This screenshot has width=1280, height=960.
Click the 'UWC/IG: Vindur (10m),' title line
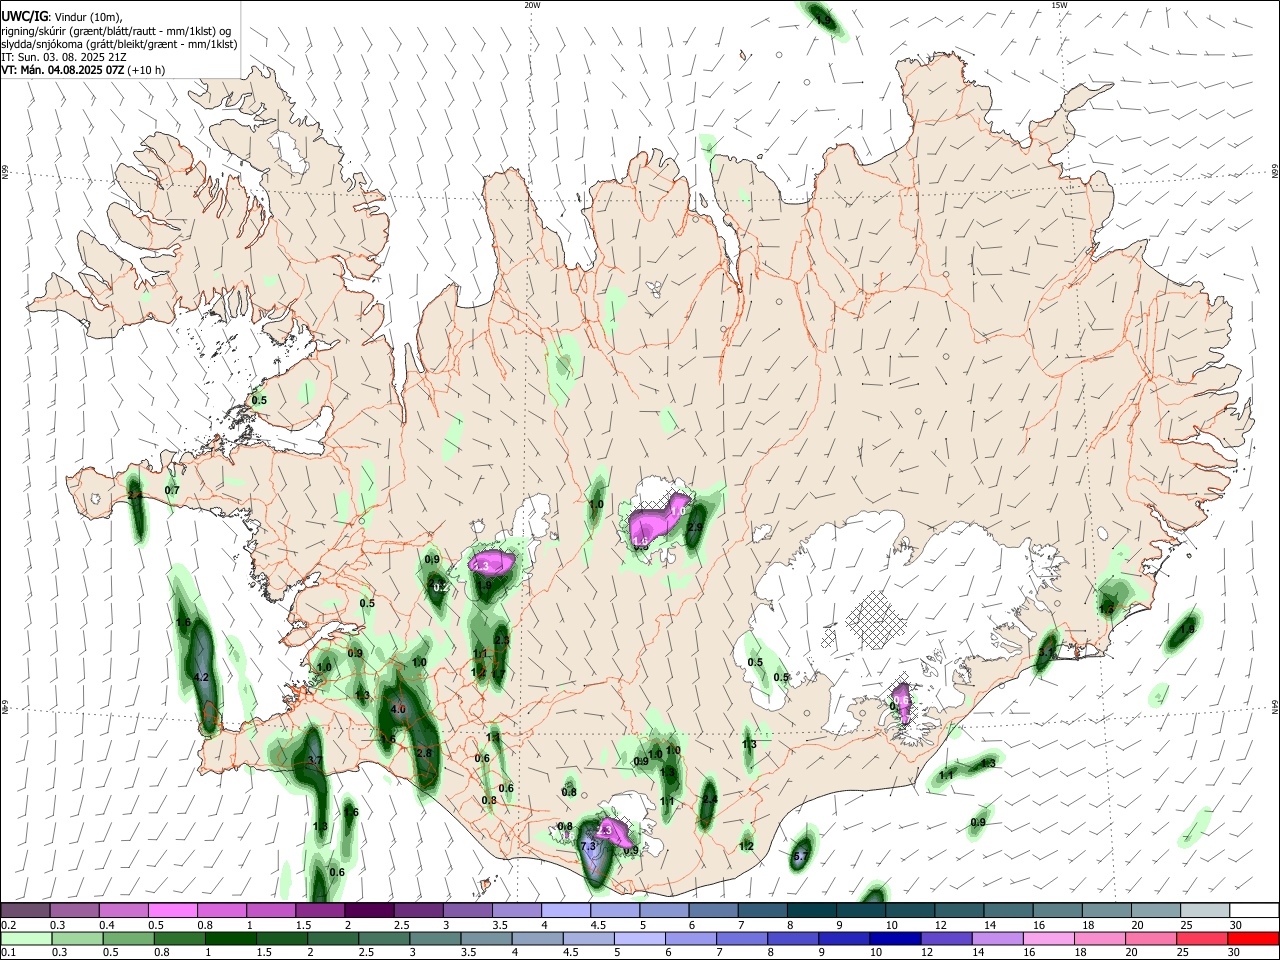61,16
